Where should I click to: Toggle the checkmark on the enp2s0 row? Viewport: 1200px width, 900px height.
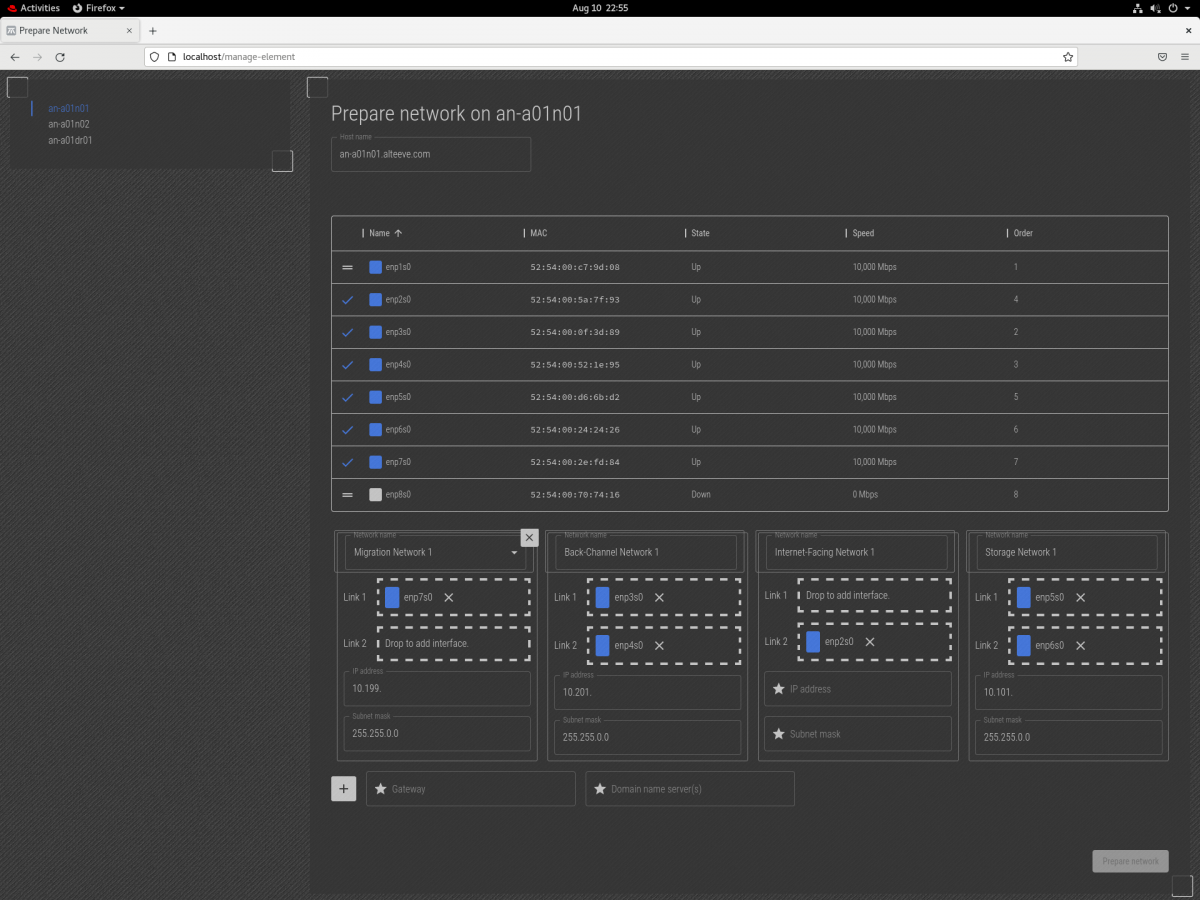[x=347, y=300]
